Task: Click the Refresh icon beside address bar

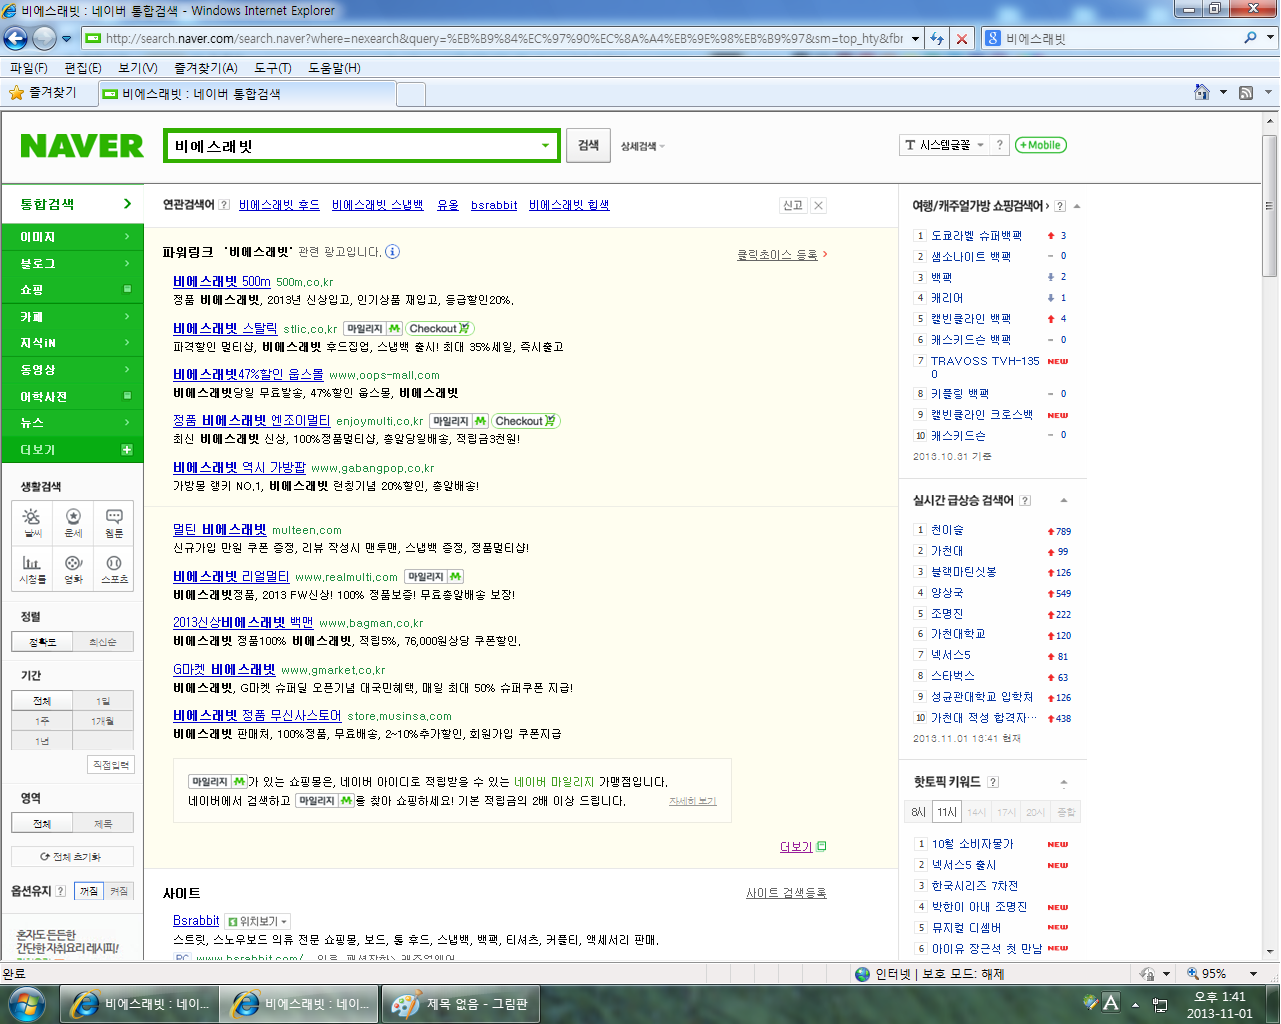Action: point(937,38)
